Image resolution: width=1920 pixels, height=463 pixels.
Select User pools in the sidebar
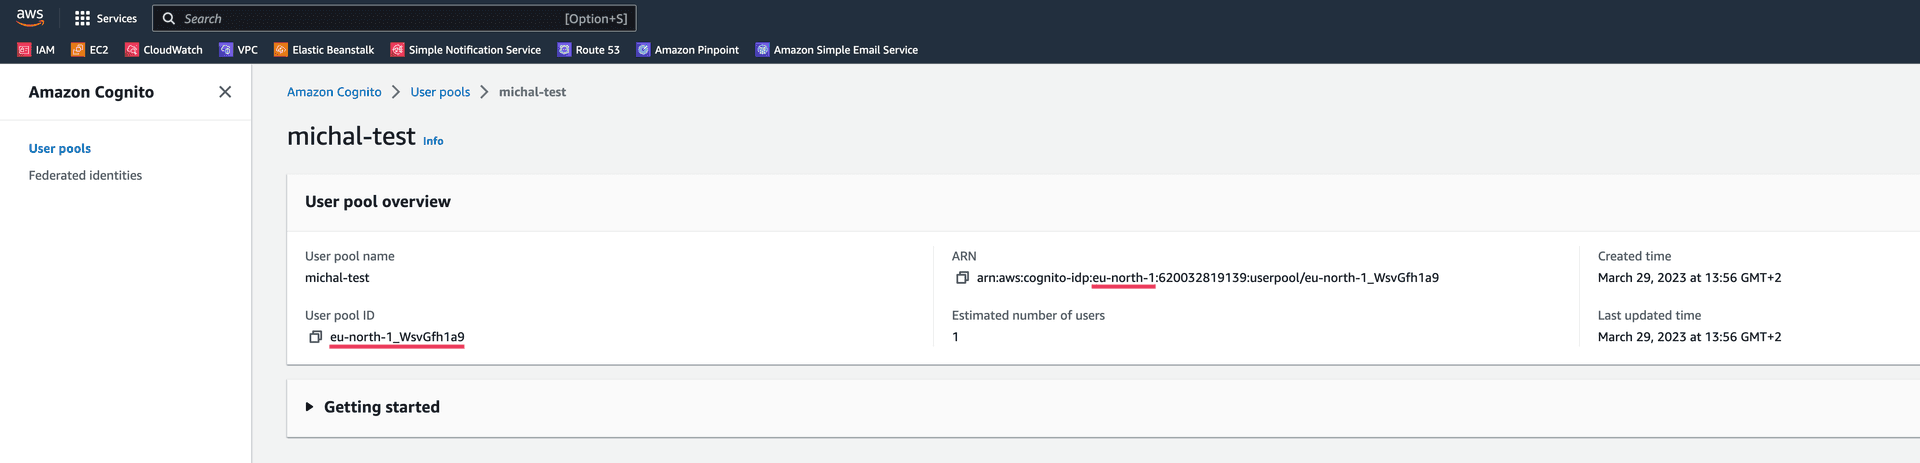coord(60,148)
